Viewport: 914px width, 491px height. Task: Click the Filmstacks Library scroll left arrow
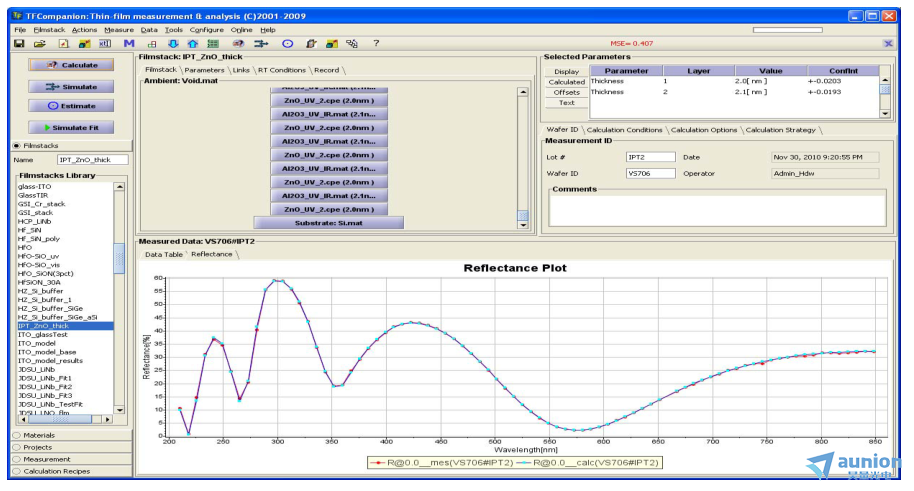point(23,419)
